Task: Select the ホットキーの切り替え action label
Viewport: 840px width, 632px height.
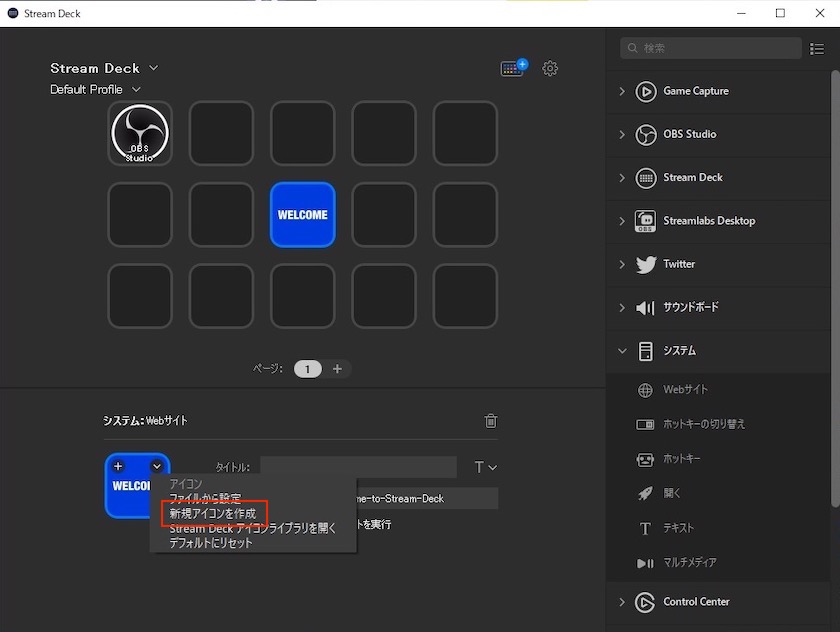Action: (704, 424)
